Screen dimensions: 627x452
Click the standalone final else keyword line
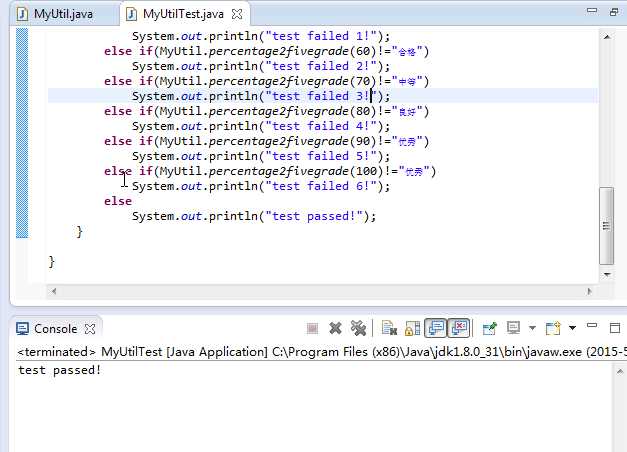(x=118, y=201)
